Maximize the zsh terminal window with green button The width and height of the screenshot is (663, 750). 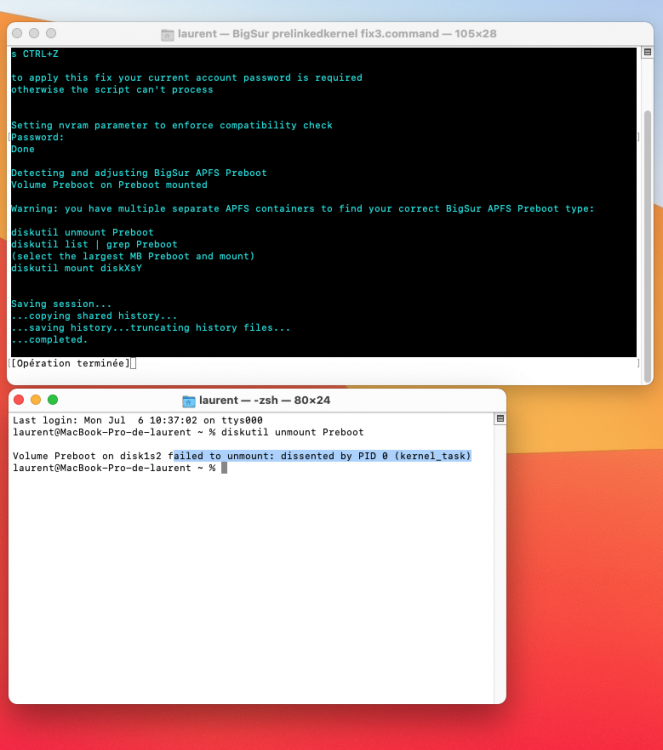[x=53, y=400]
